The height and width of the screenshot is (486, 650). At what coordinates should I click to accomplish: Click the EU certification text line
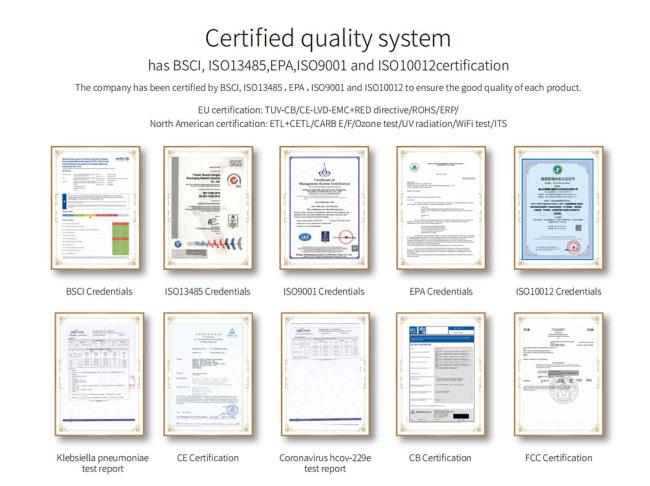click(324, 107)
